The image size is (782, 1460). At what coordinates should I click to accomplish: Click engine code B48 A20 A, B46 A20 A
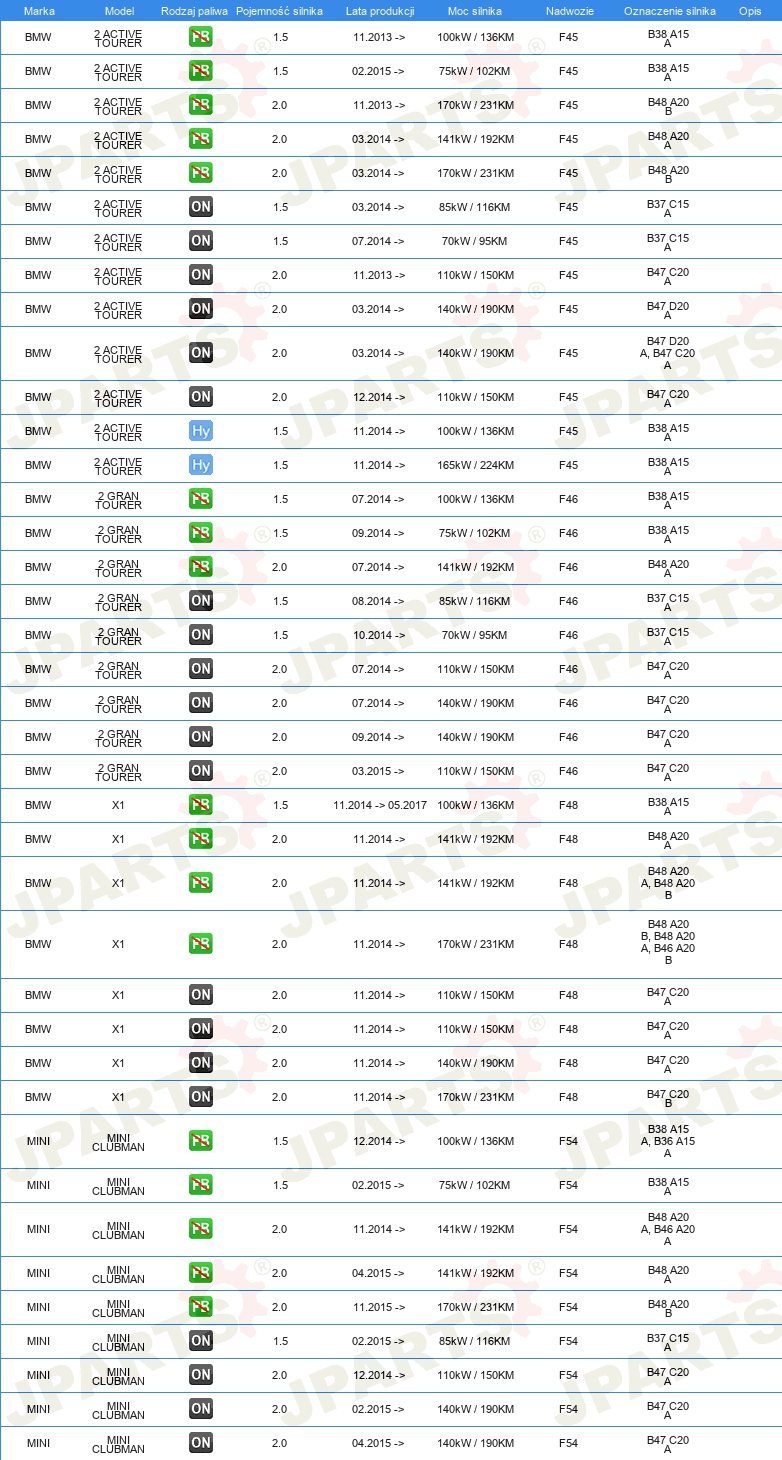668,1229
